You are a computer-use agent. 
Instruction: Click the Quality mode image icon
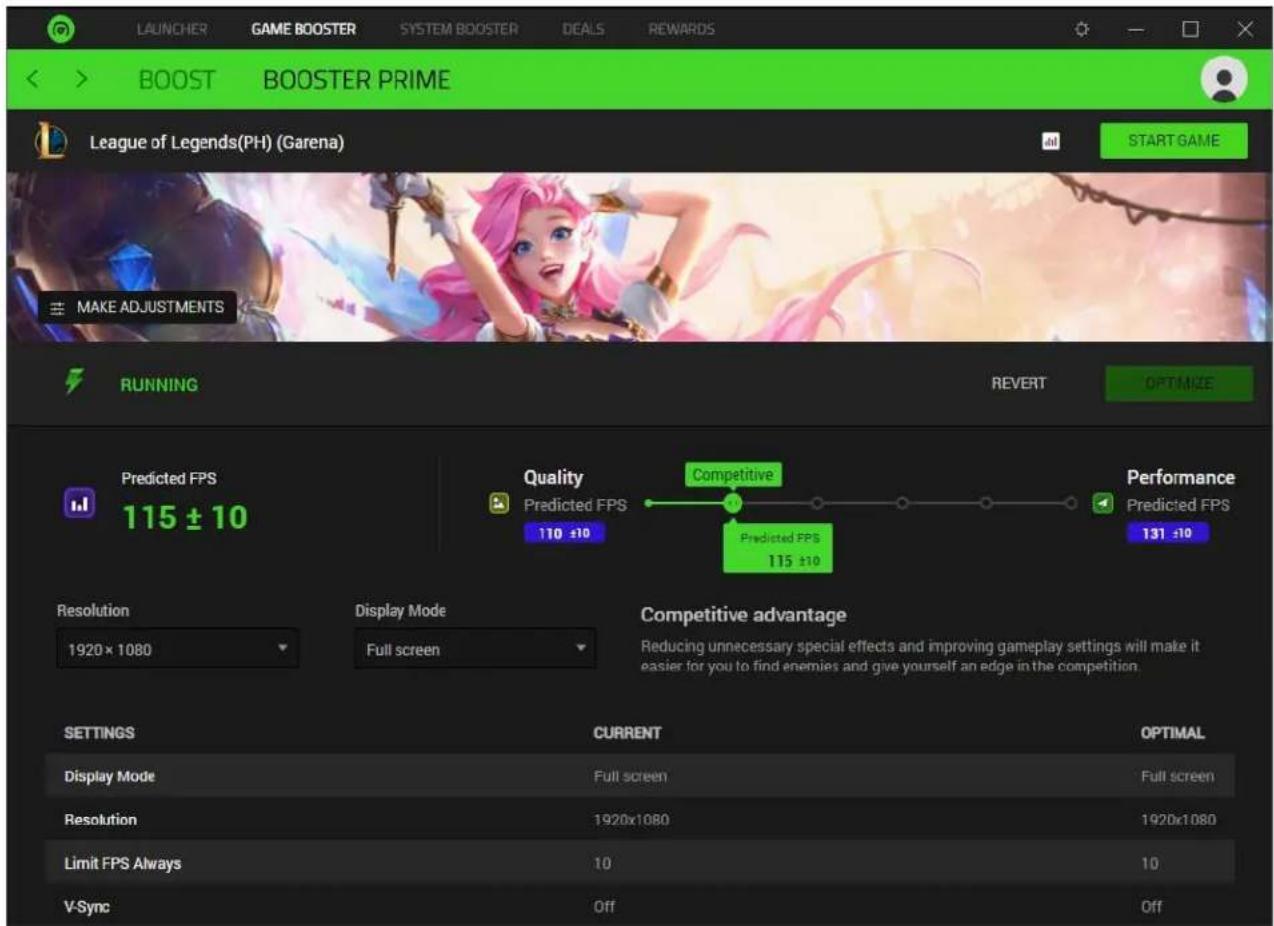click(x=498, y=504)
